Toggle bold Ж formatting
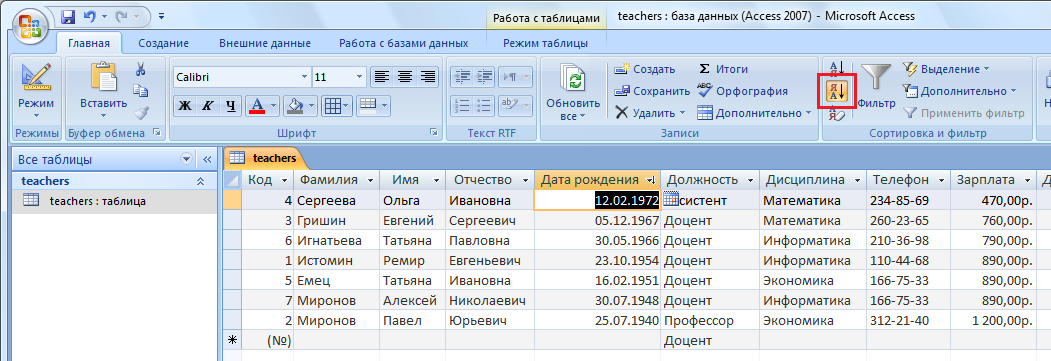Viewport: 1051px width, 361px height. [185, 105]
